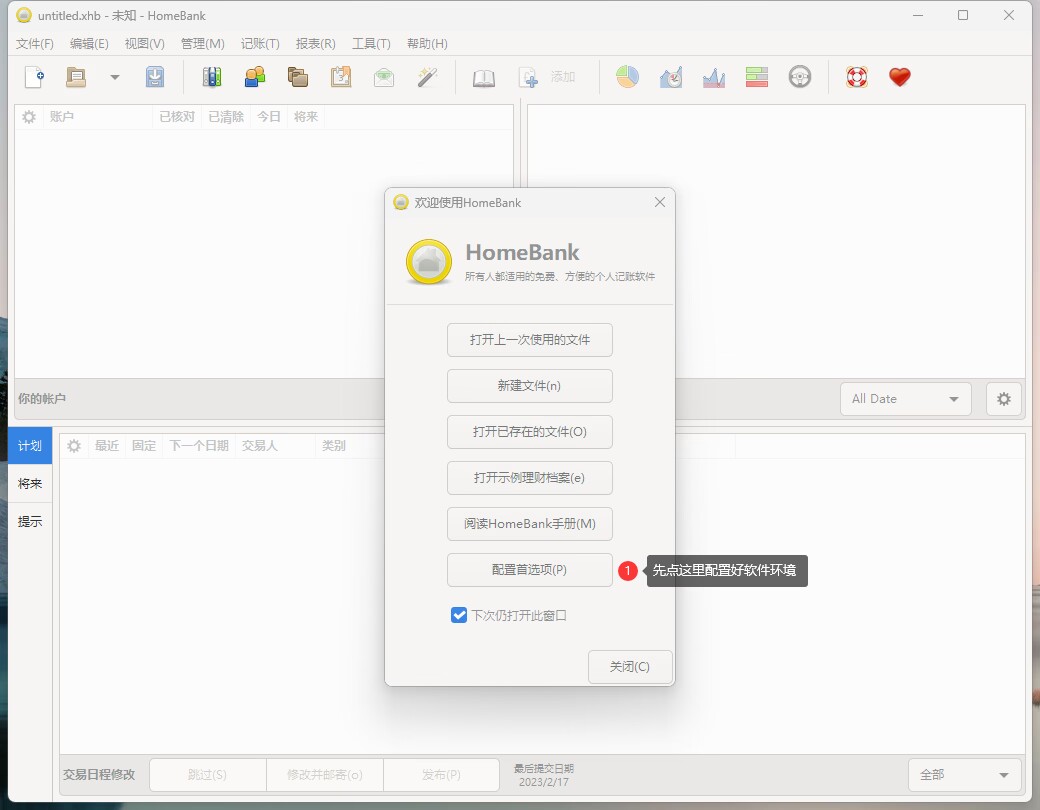Click the 新建文件(n) button
The width and height of the screenshot is (1040, 810).
pos(529,386)
